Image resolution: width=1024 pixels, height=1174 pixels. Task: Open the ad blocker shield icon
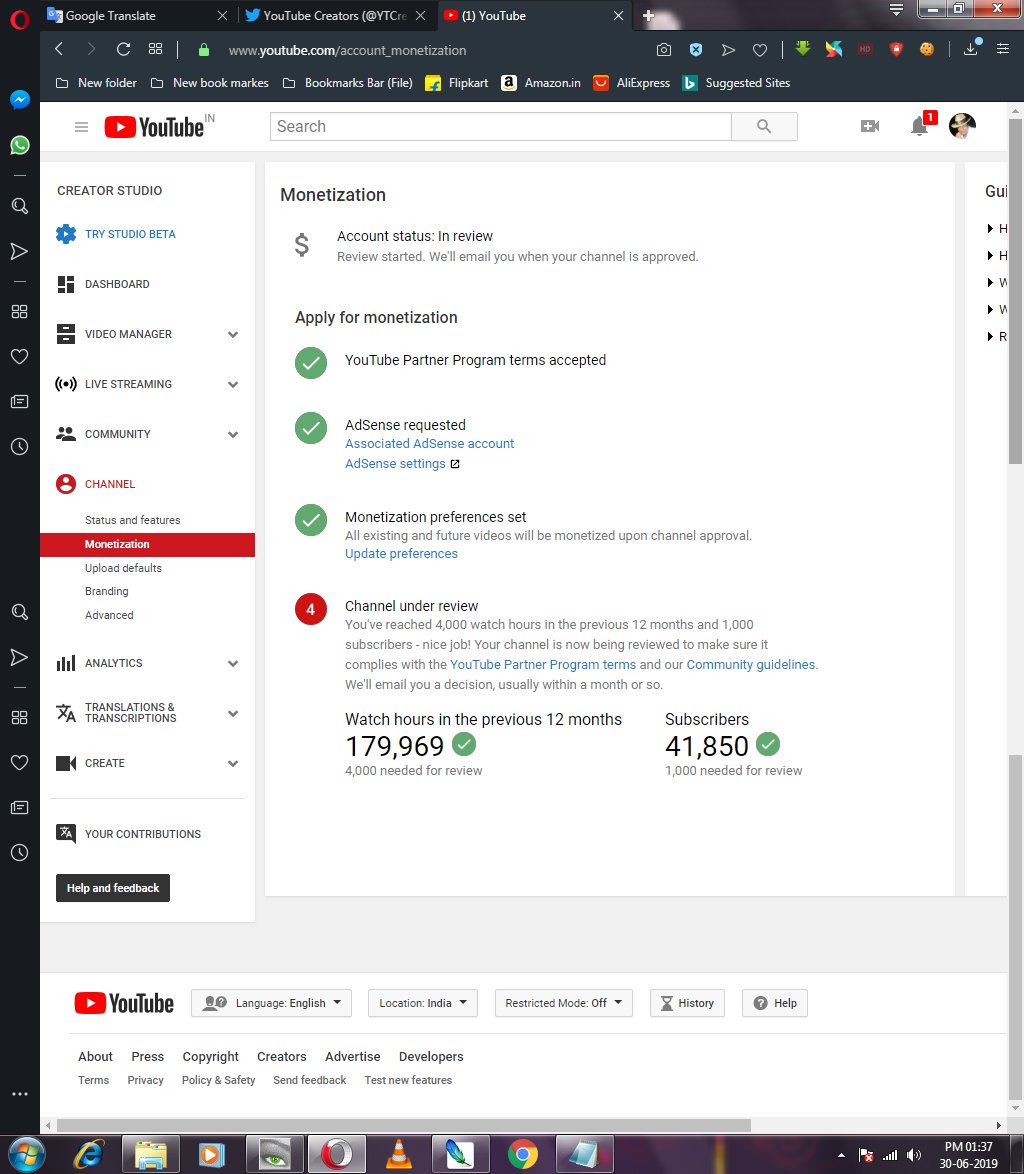click(695, 50)
